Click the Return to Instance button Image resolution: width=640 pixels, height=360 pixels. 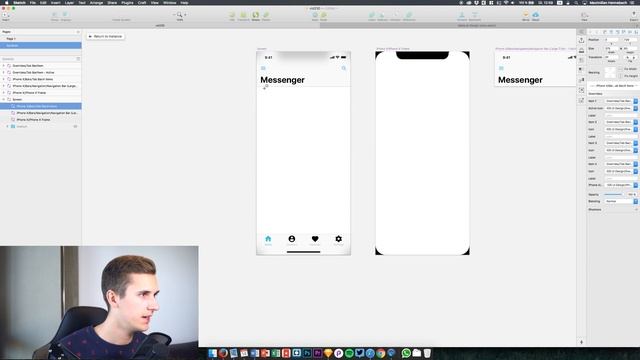106,36
